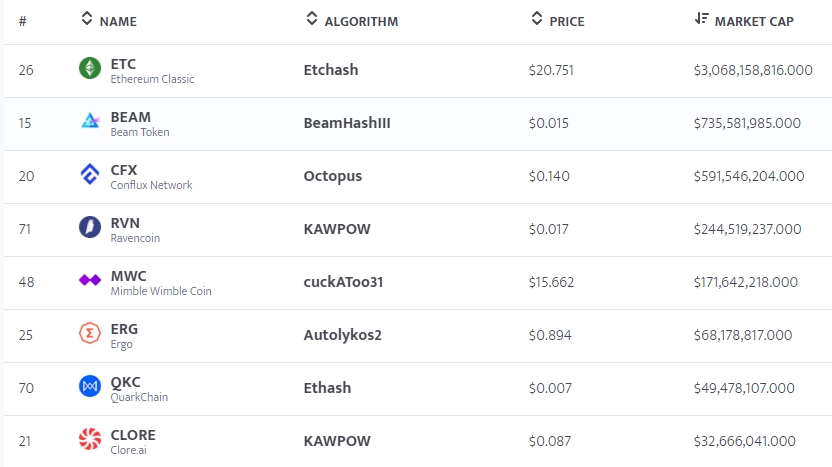
Task: Toggle Market Cap descending sort icon
Action: (x=701, y=20)
